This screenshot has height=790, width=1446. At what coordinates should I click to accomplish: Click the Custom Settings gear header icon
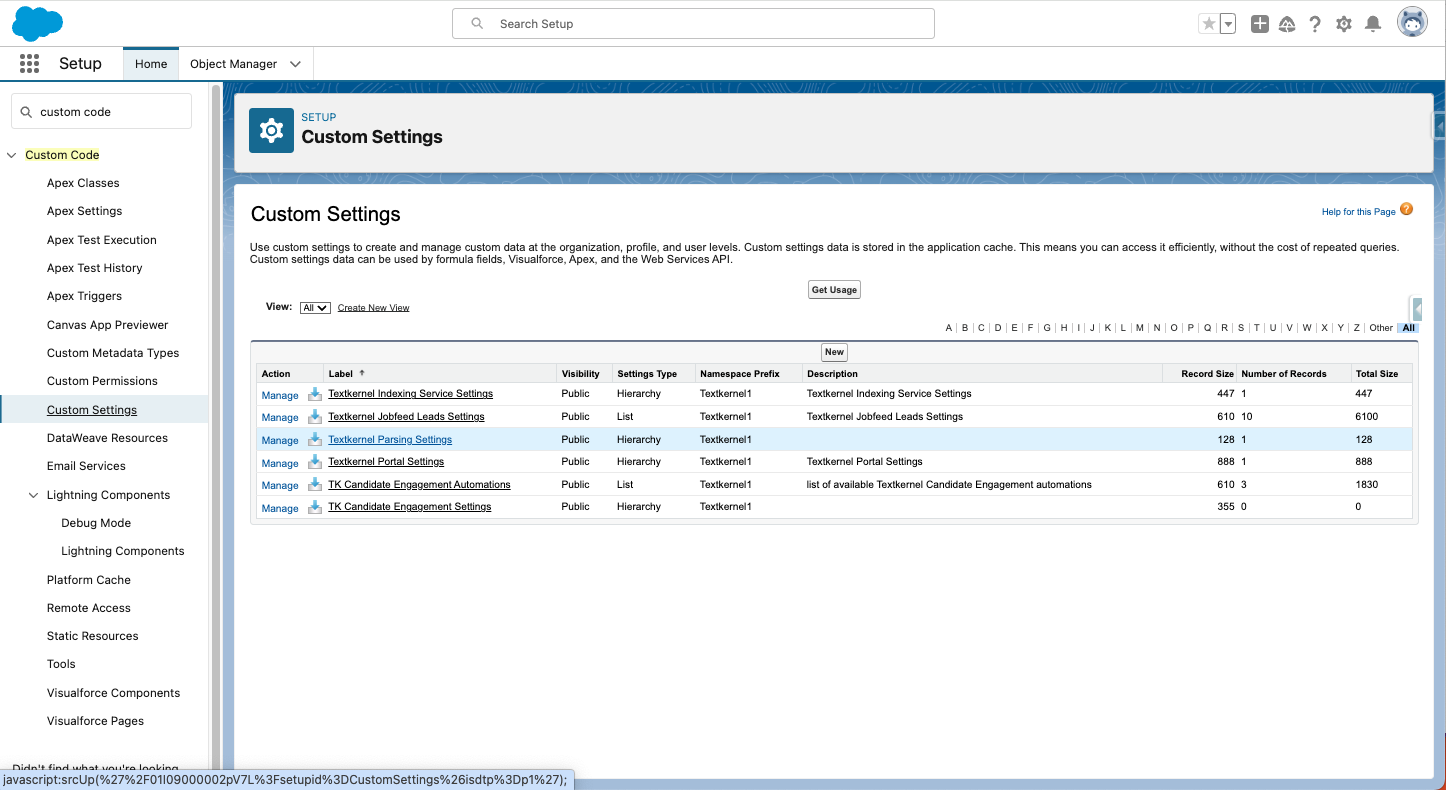pos(271,130)
